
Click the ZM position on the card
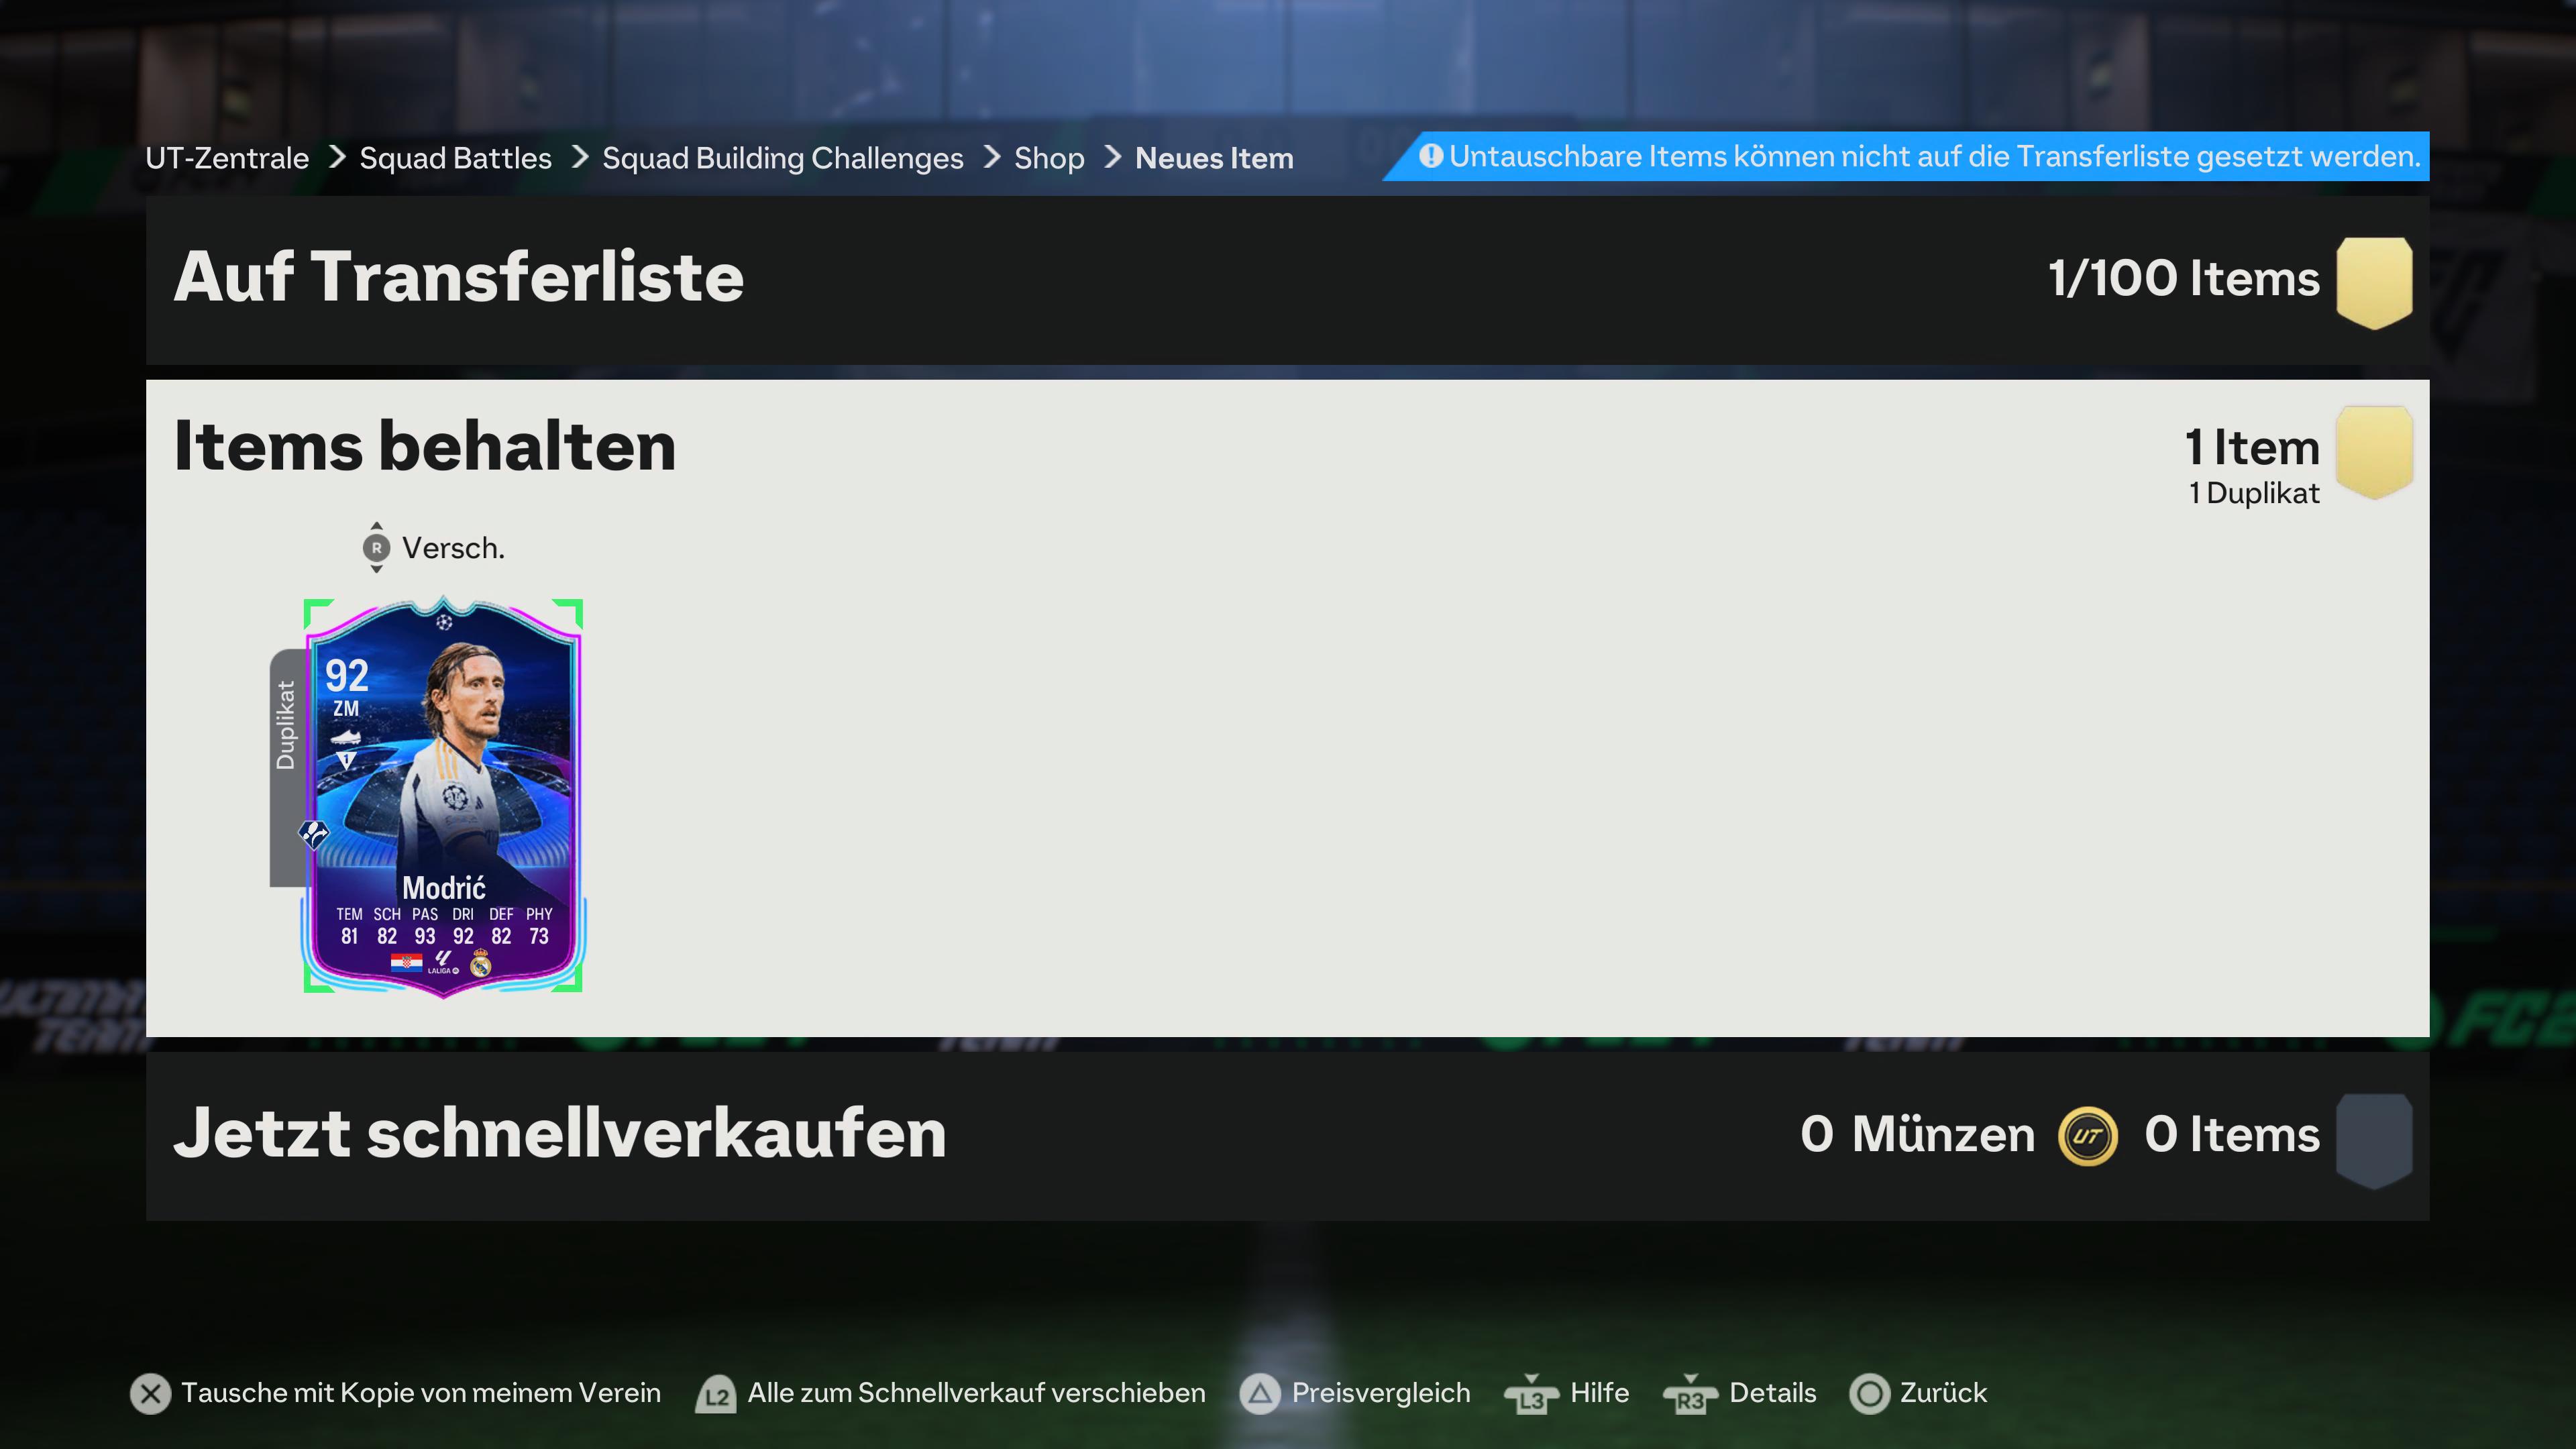click(346, 709)
